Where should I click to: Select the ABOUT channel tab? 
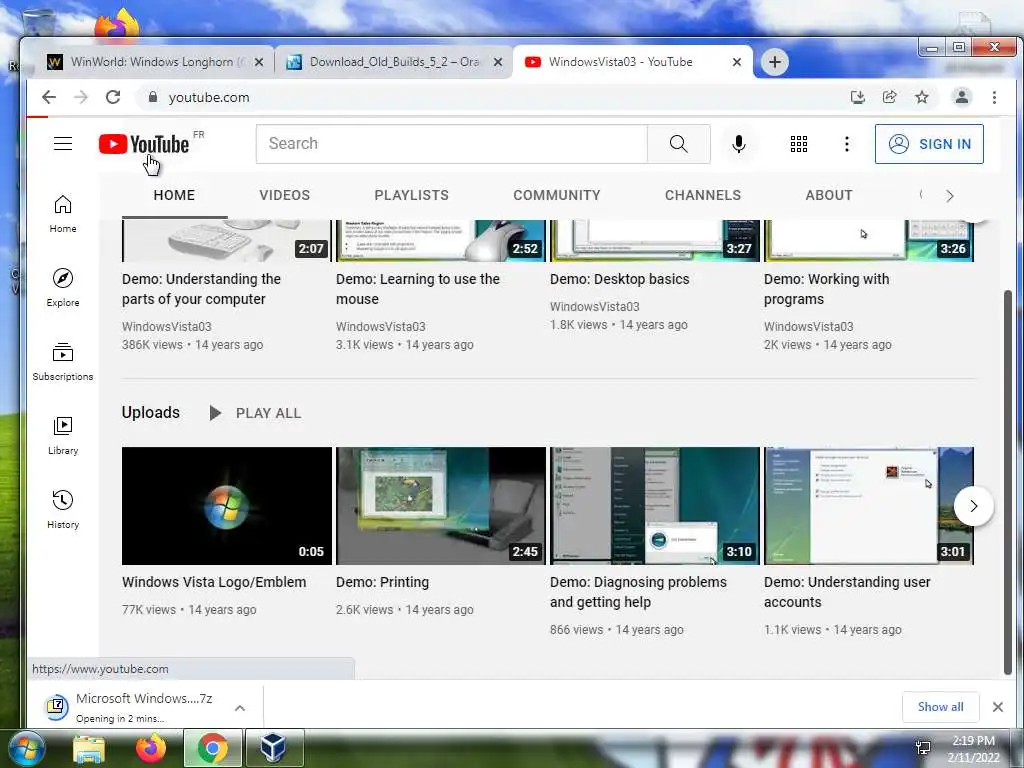[829, 195]
